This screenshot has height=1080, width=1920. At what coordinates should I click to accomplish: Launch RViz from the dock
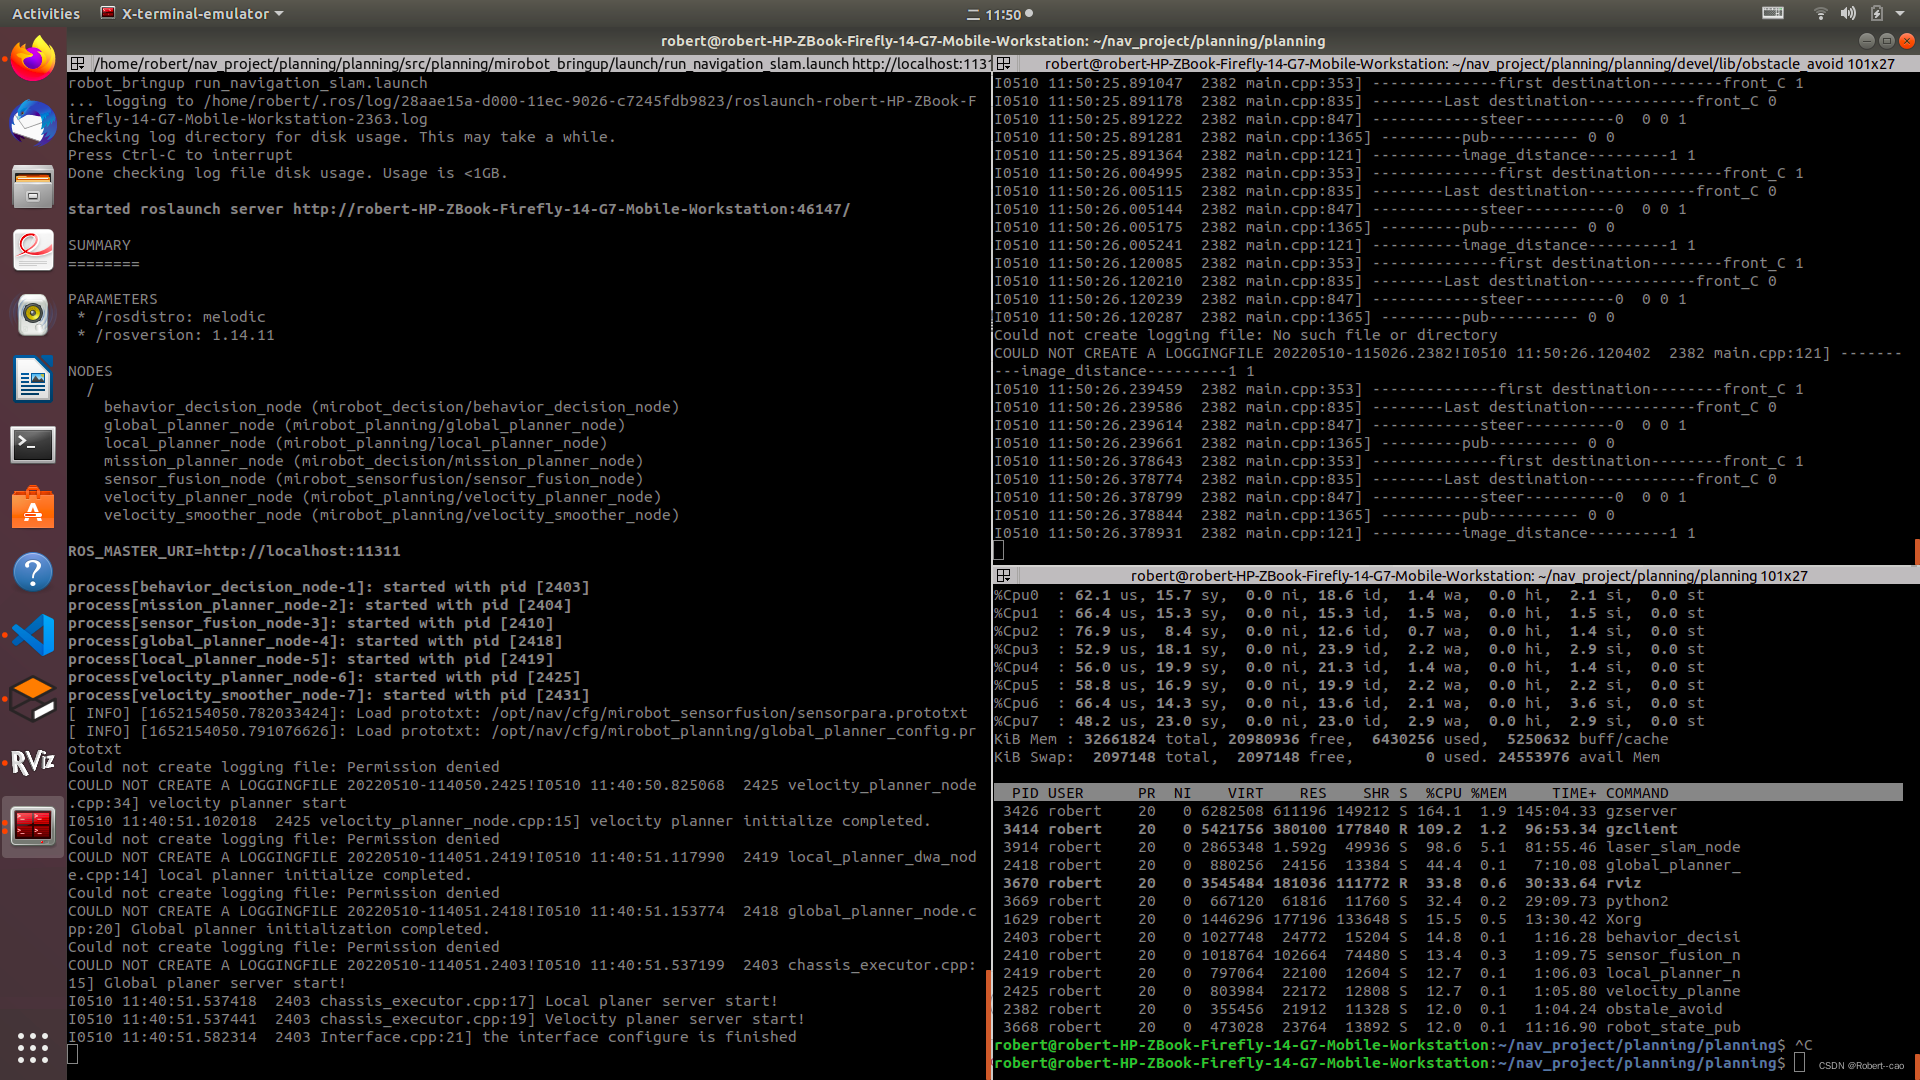pyautogui.click(x=33, y=762)
